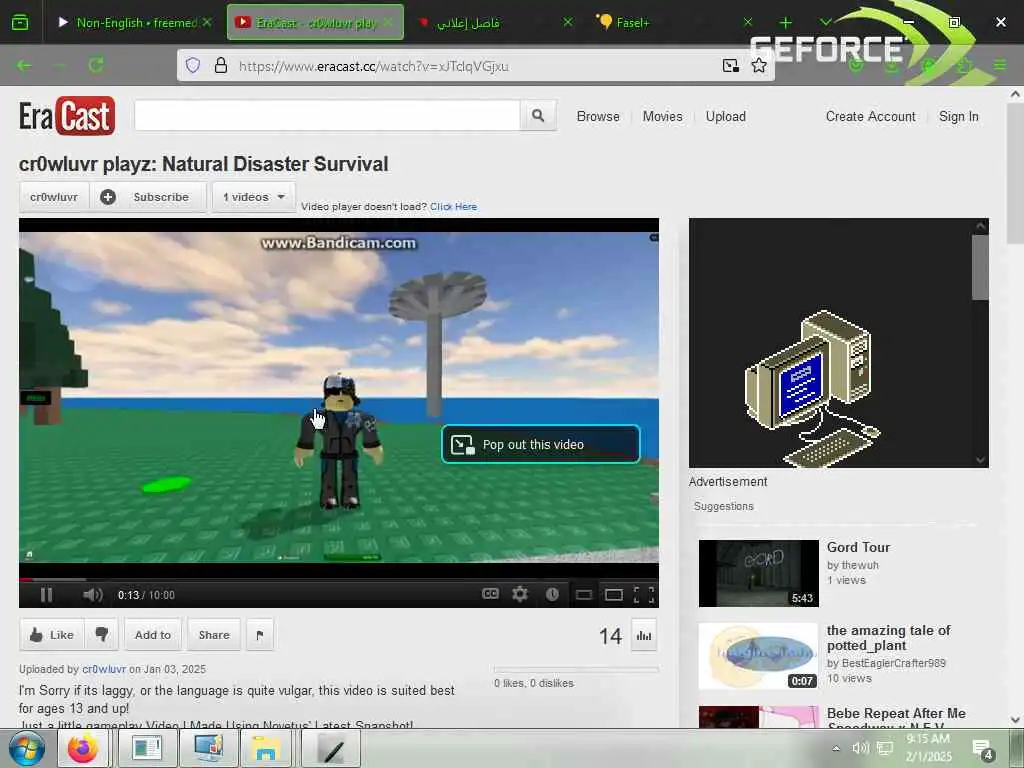The width and height of the screenshot is (1024, 768).
Task: Click the EraCast logo
Action: (67, 116)
